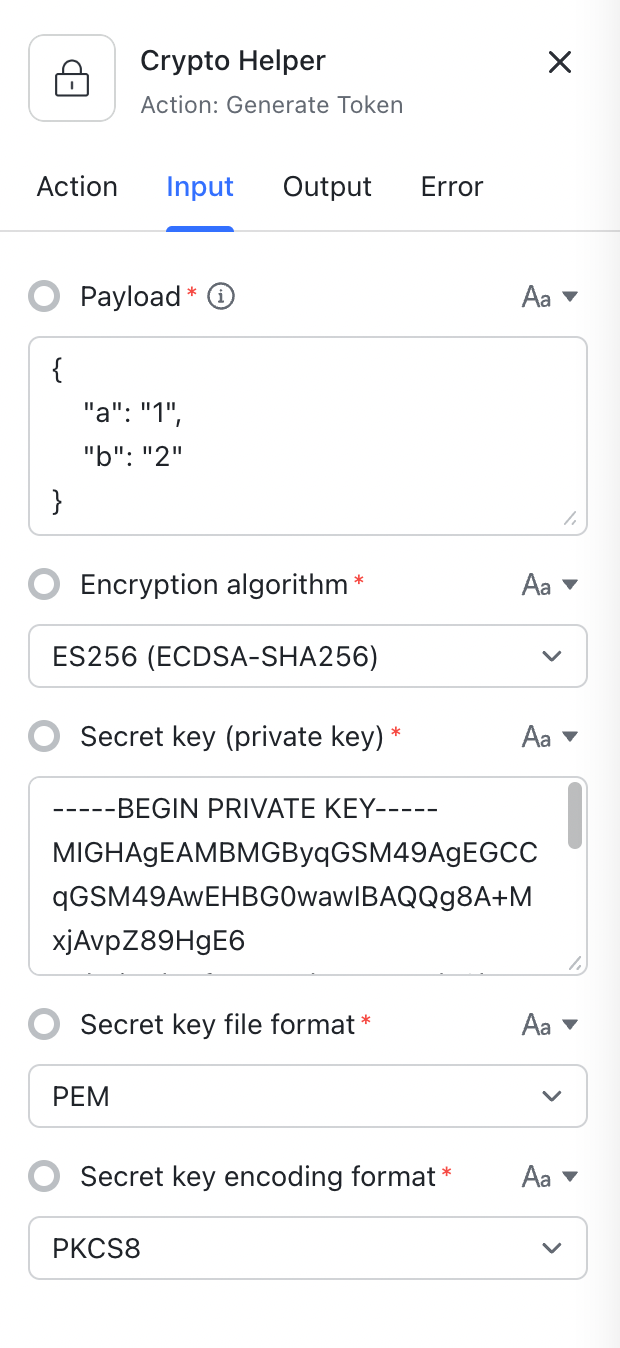
Task: Click the Aa text format icon beside Payload
Action: 536,296
